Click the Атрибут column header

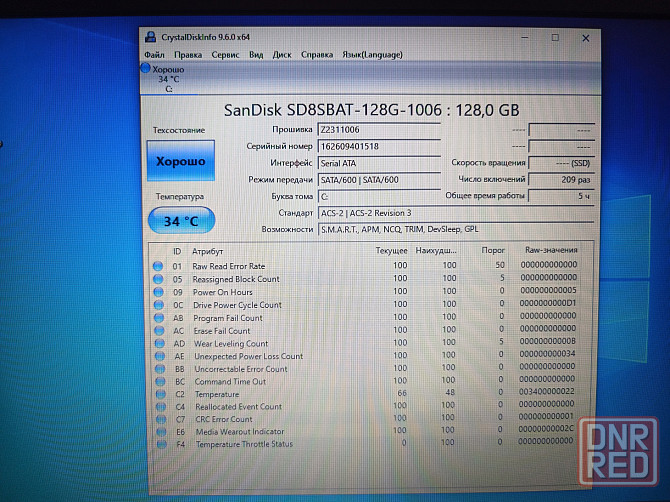point(208,251)
